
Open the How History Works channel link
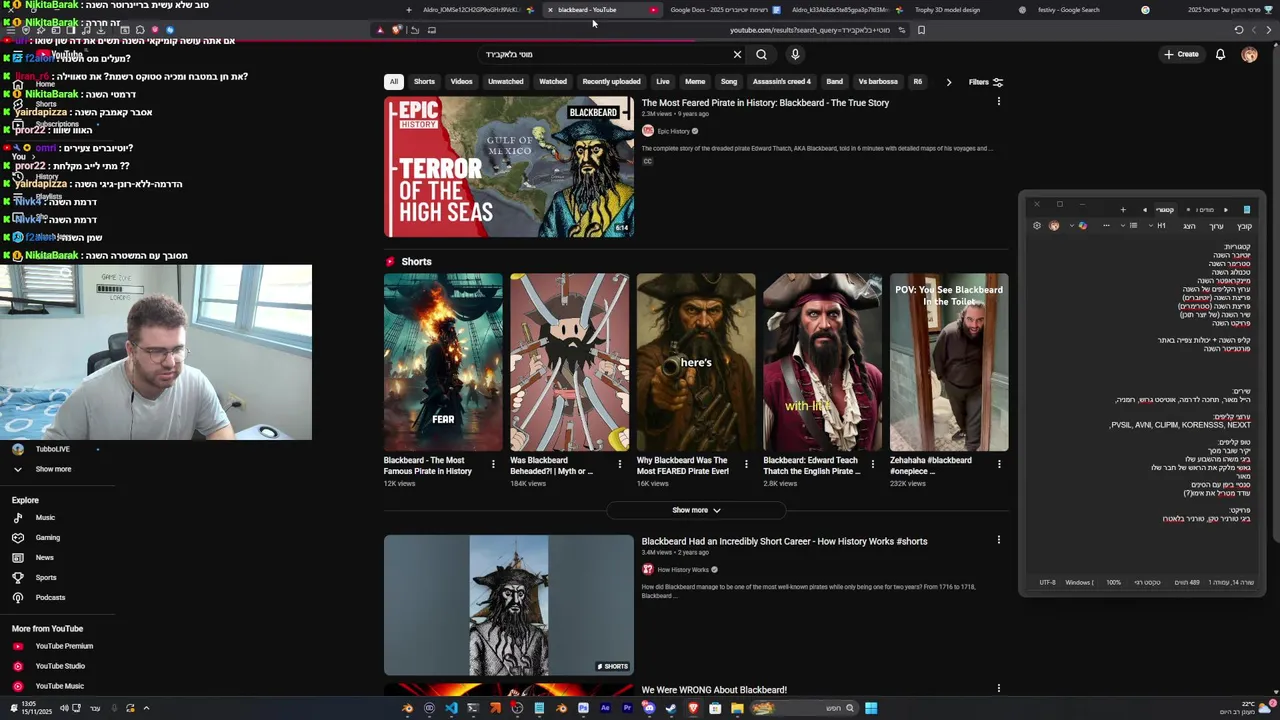coord(683,570)
